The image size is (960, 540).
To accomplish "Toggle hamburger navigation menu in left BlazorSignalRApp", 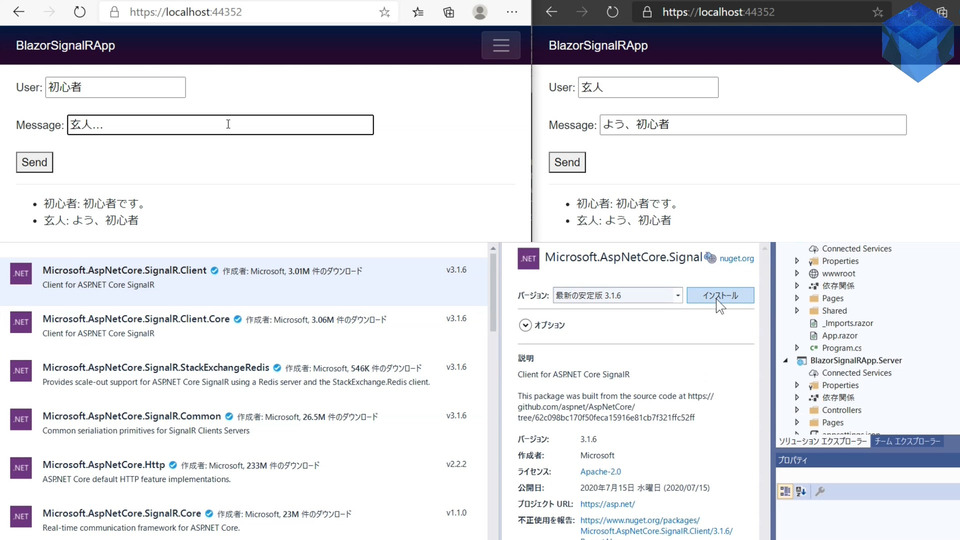I will [501, 45].
